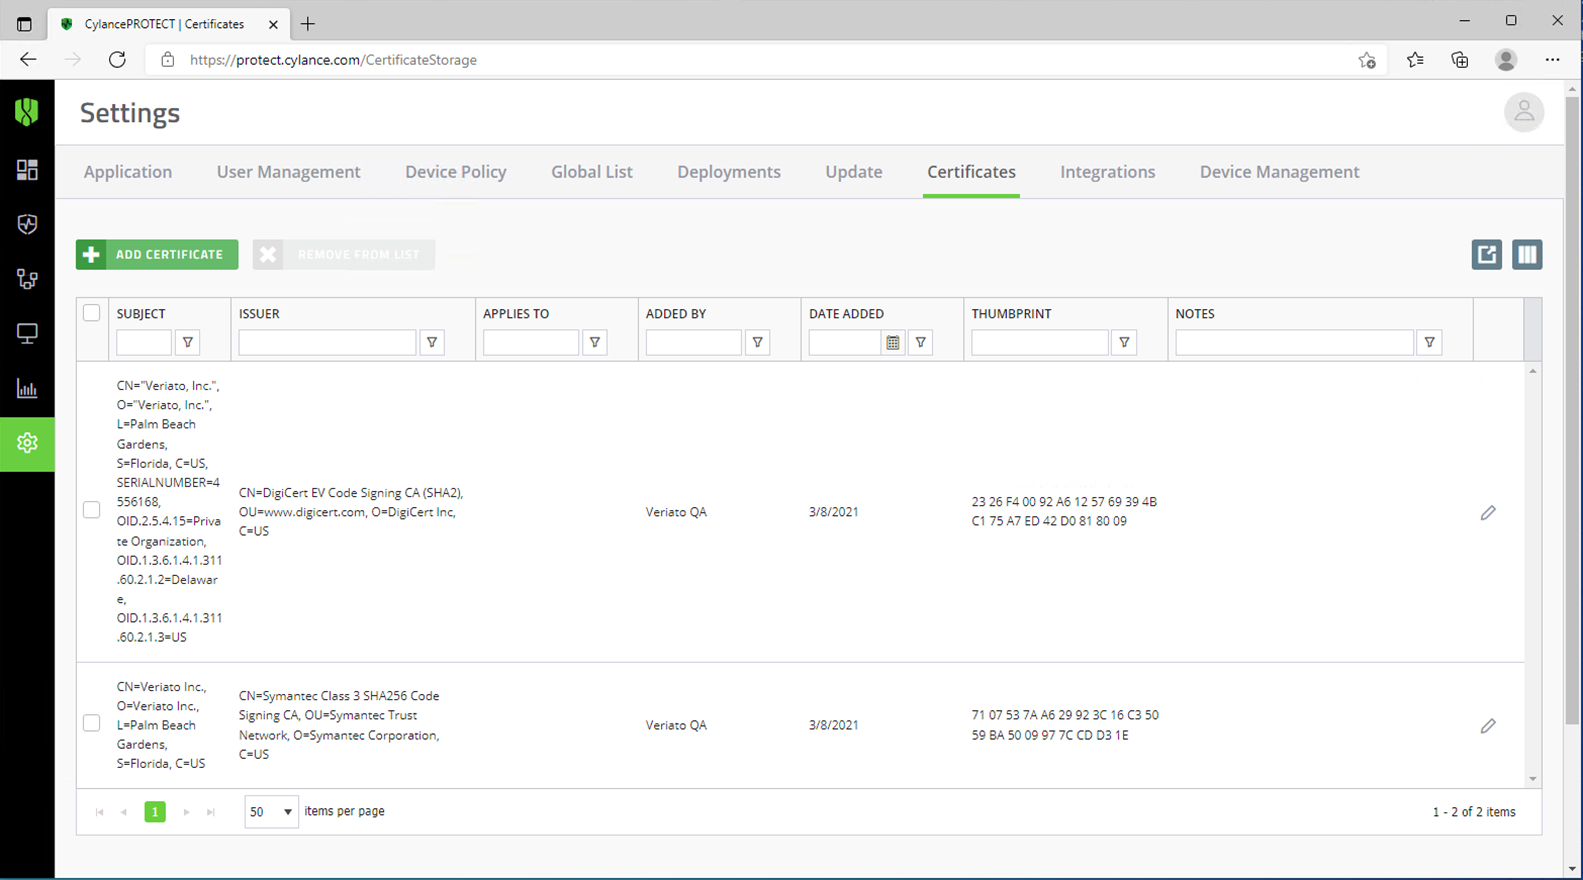Go to the last page arrow
This screenshot has width=1583, height=880.
[211, 812]
